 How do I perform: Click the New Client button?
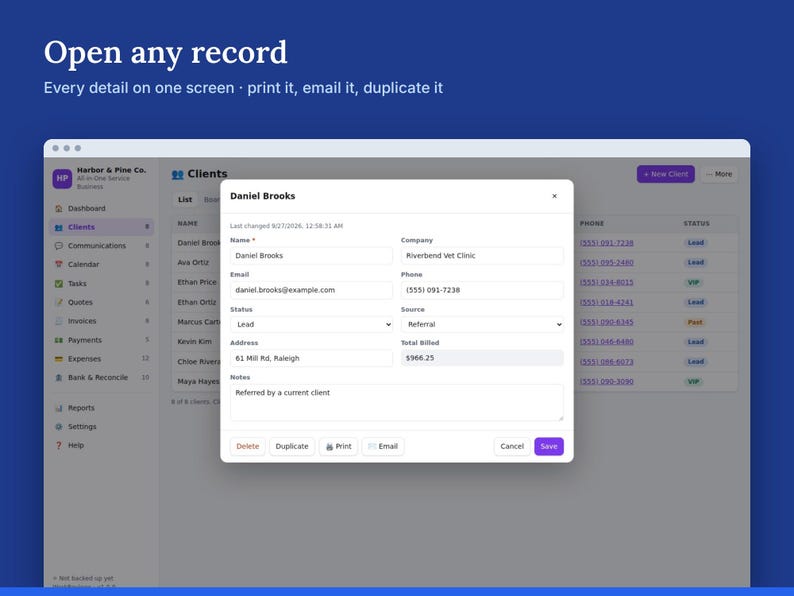point(665,174)
